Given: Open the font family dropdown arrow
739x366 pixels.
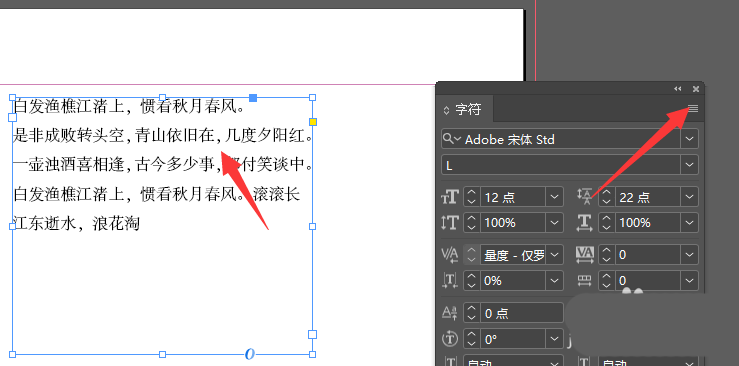Looking at the screenshot, I should click(690, 139).
